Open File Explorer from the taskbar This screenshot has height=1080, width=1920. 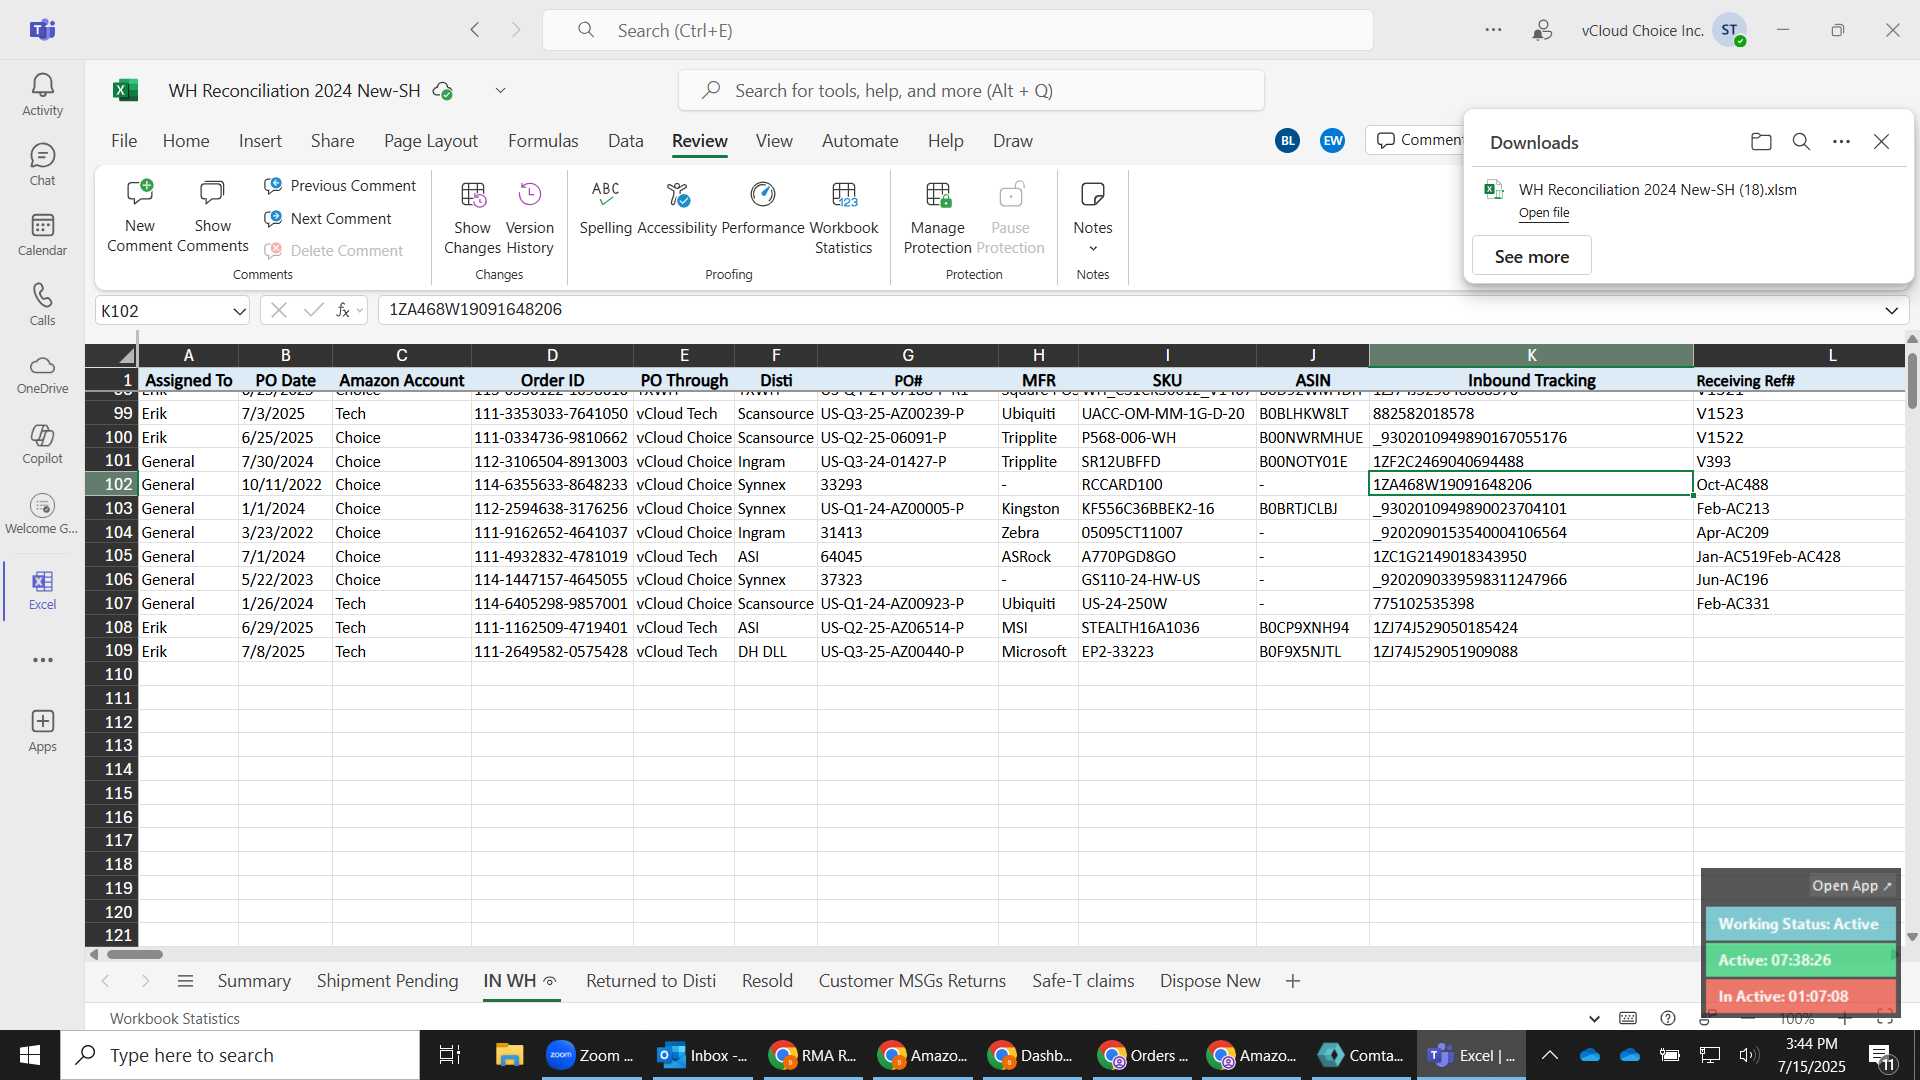coord(509,1055)
